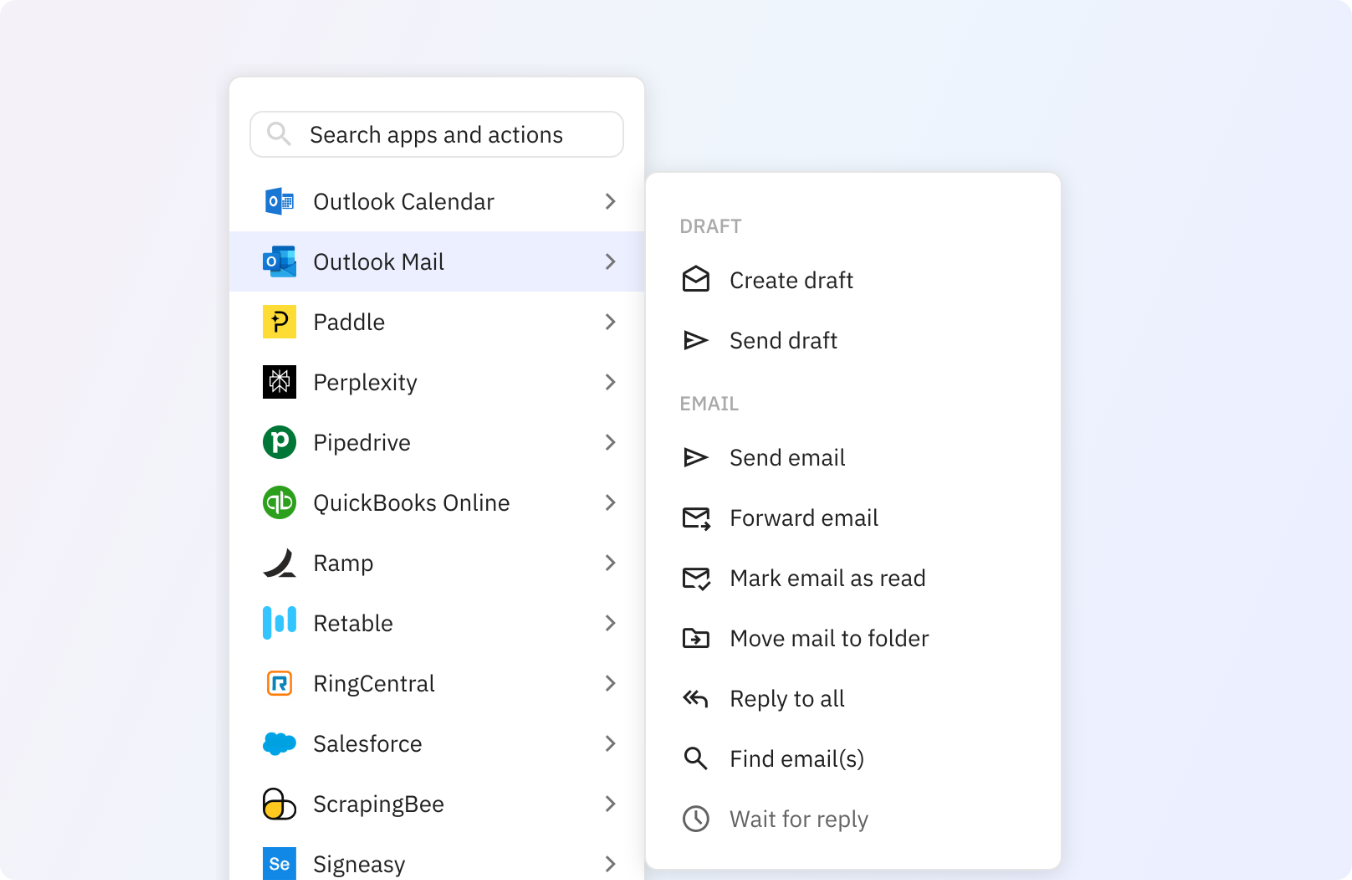Select the Signeasy app label
Image resolution: width=1352 pixels, height=880 pixels.
(x=359, y=864)
